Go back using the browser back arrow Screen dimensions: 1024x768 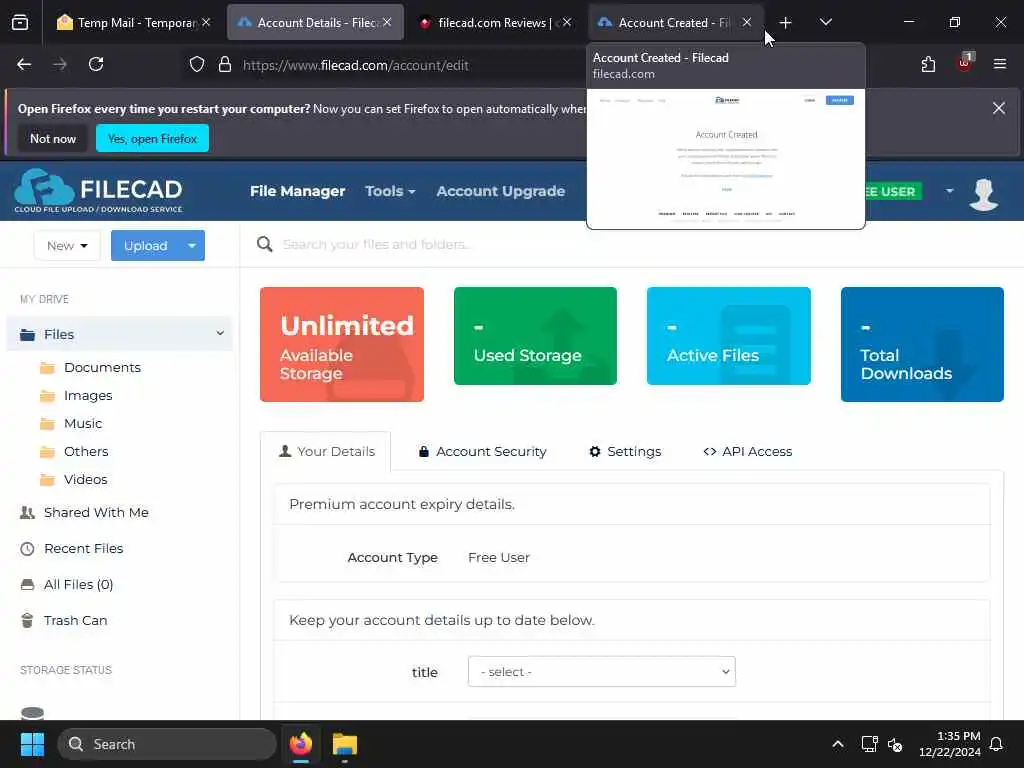pyautogui.click(x=24, y=64)
